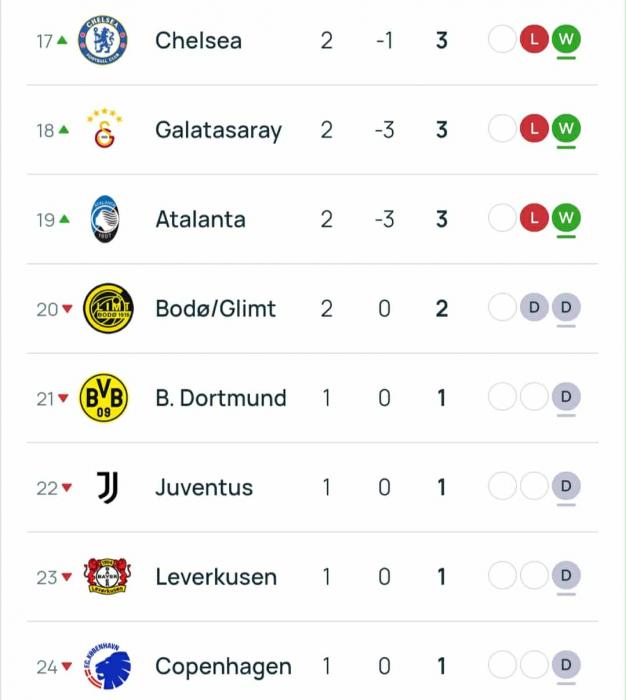Screen dimensions: 626x700
Task: Click the Galatasaray club crest
Action: click(104, 130)
